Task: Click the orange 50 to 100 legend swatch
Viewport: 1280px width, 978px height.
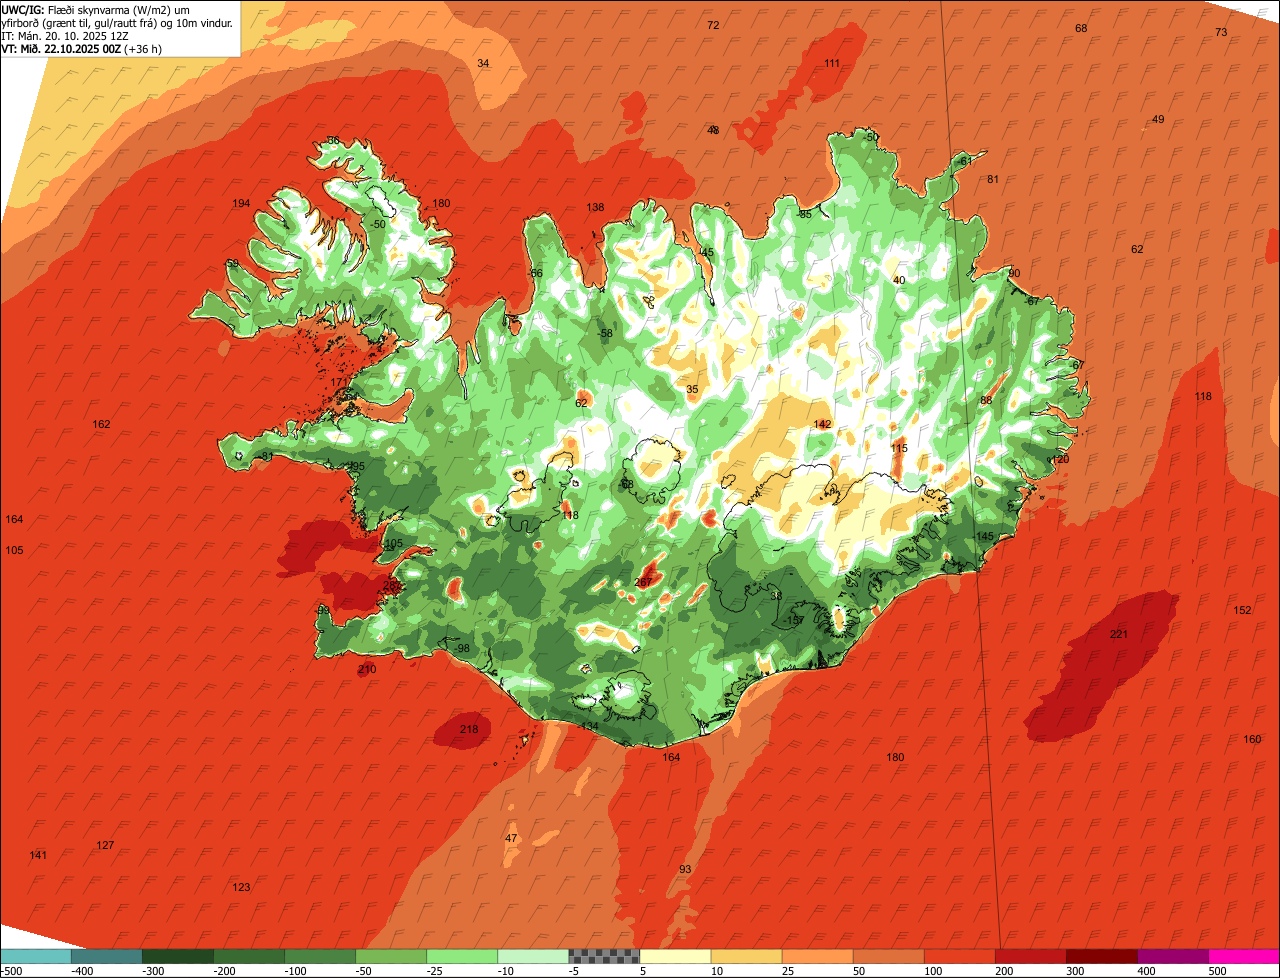Action: point(888,956)
